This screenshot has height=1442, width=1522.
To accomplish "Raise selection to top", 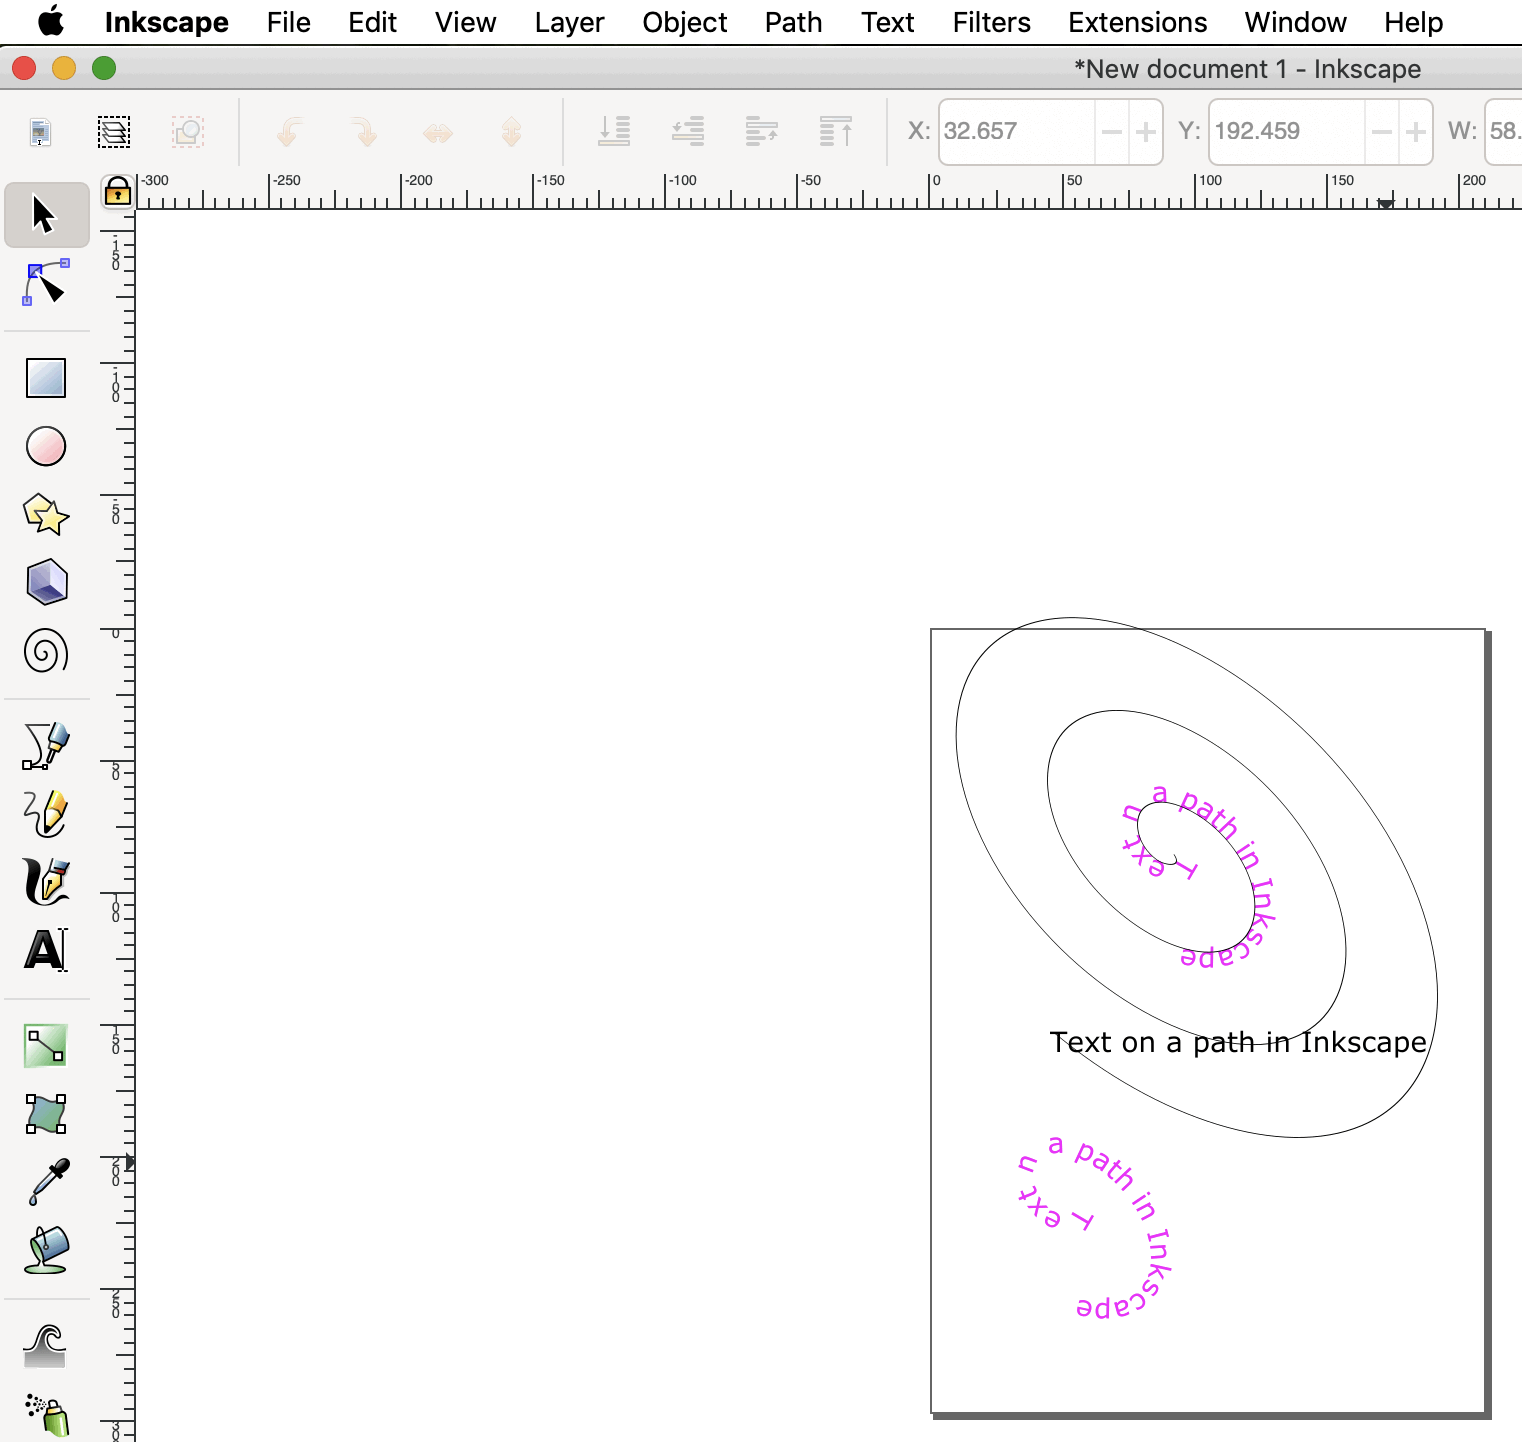I will coord(835,132).
